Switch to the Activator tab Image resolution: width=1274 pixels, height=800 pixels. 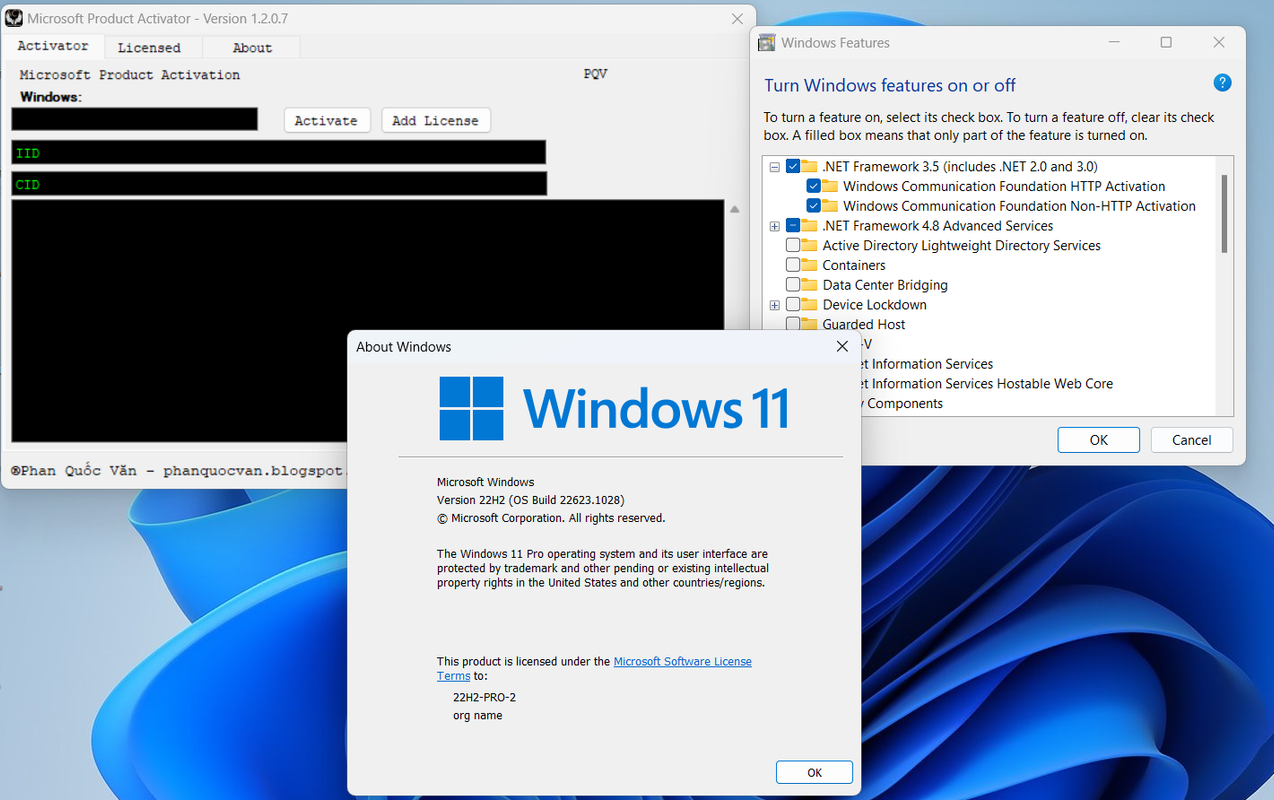(x=53, y=46)
